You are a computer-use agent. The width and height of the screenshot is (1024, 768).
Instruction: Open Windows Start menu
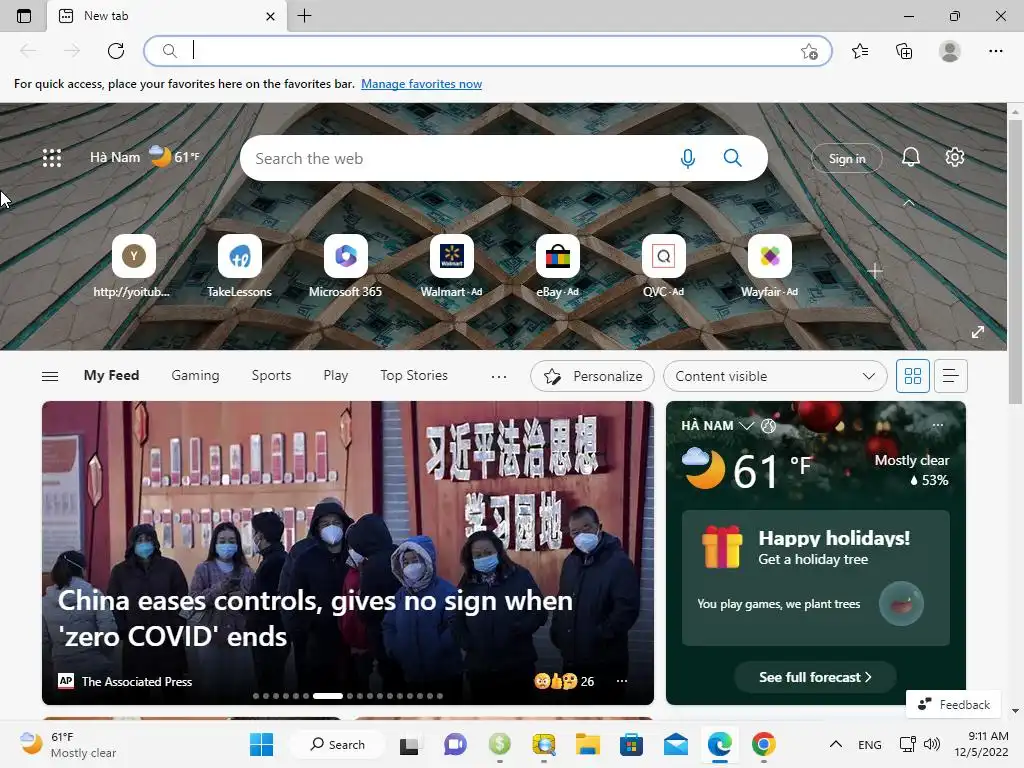click(x=262, y=744)
